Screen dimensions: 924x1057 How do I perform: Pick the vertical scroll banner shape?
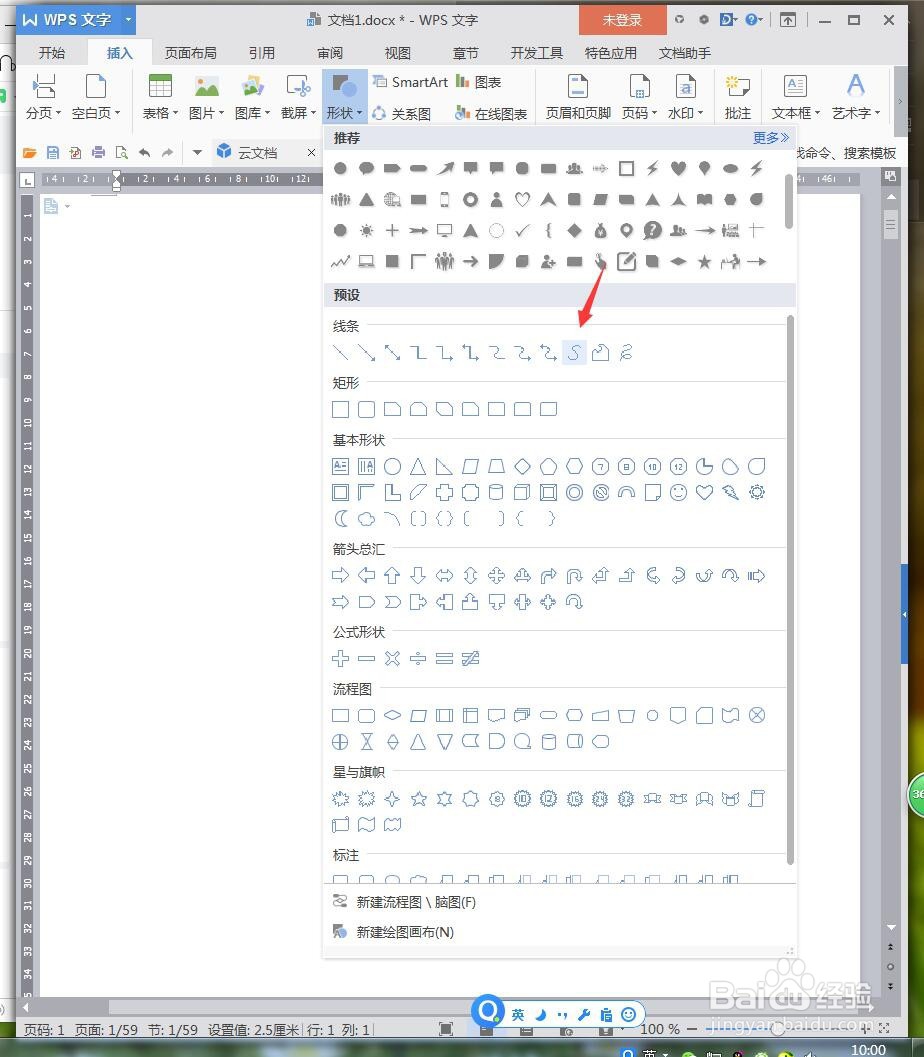point(757,799)
